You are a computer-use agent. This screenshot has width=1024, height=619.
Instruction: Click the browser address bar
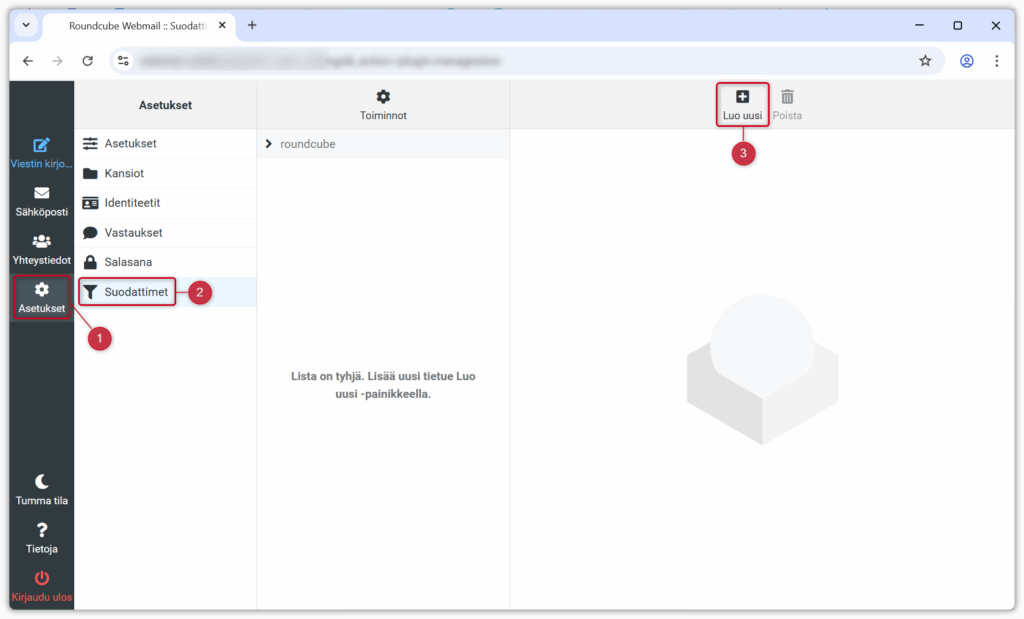(500, 61)
